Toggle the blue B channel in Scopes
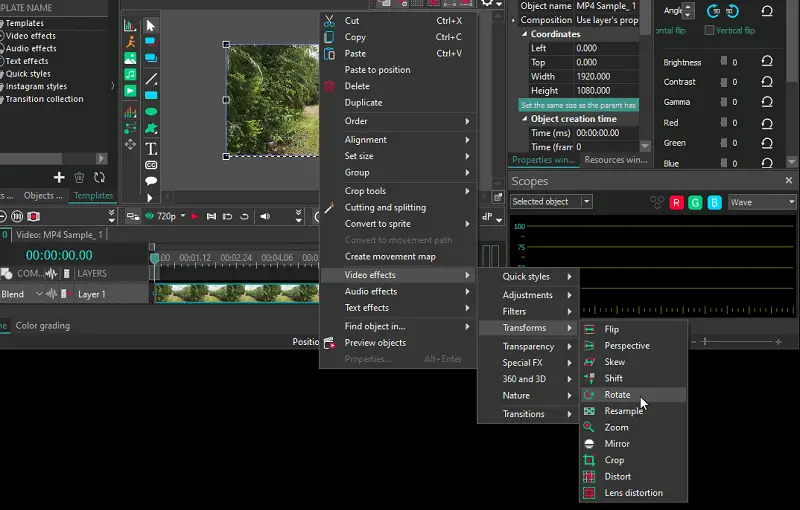 coord(714,202)
